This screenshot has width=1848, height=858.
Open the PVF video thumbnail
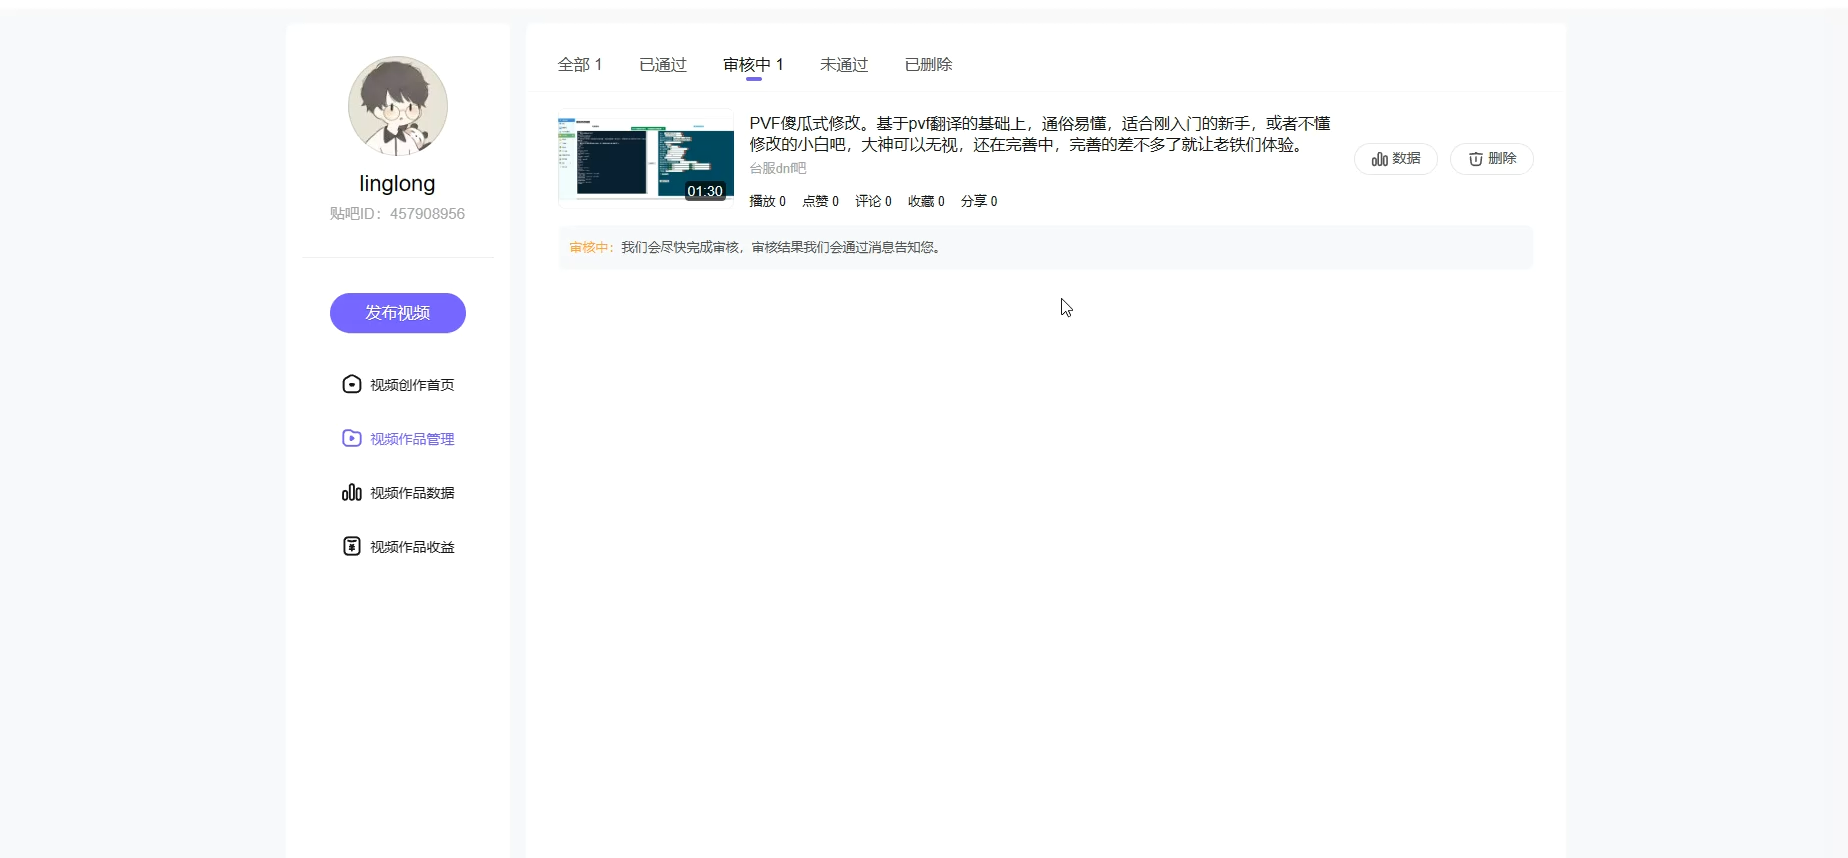click(646, 156)
